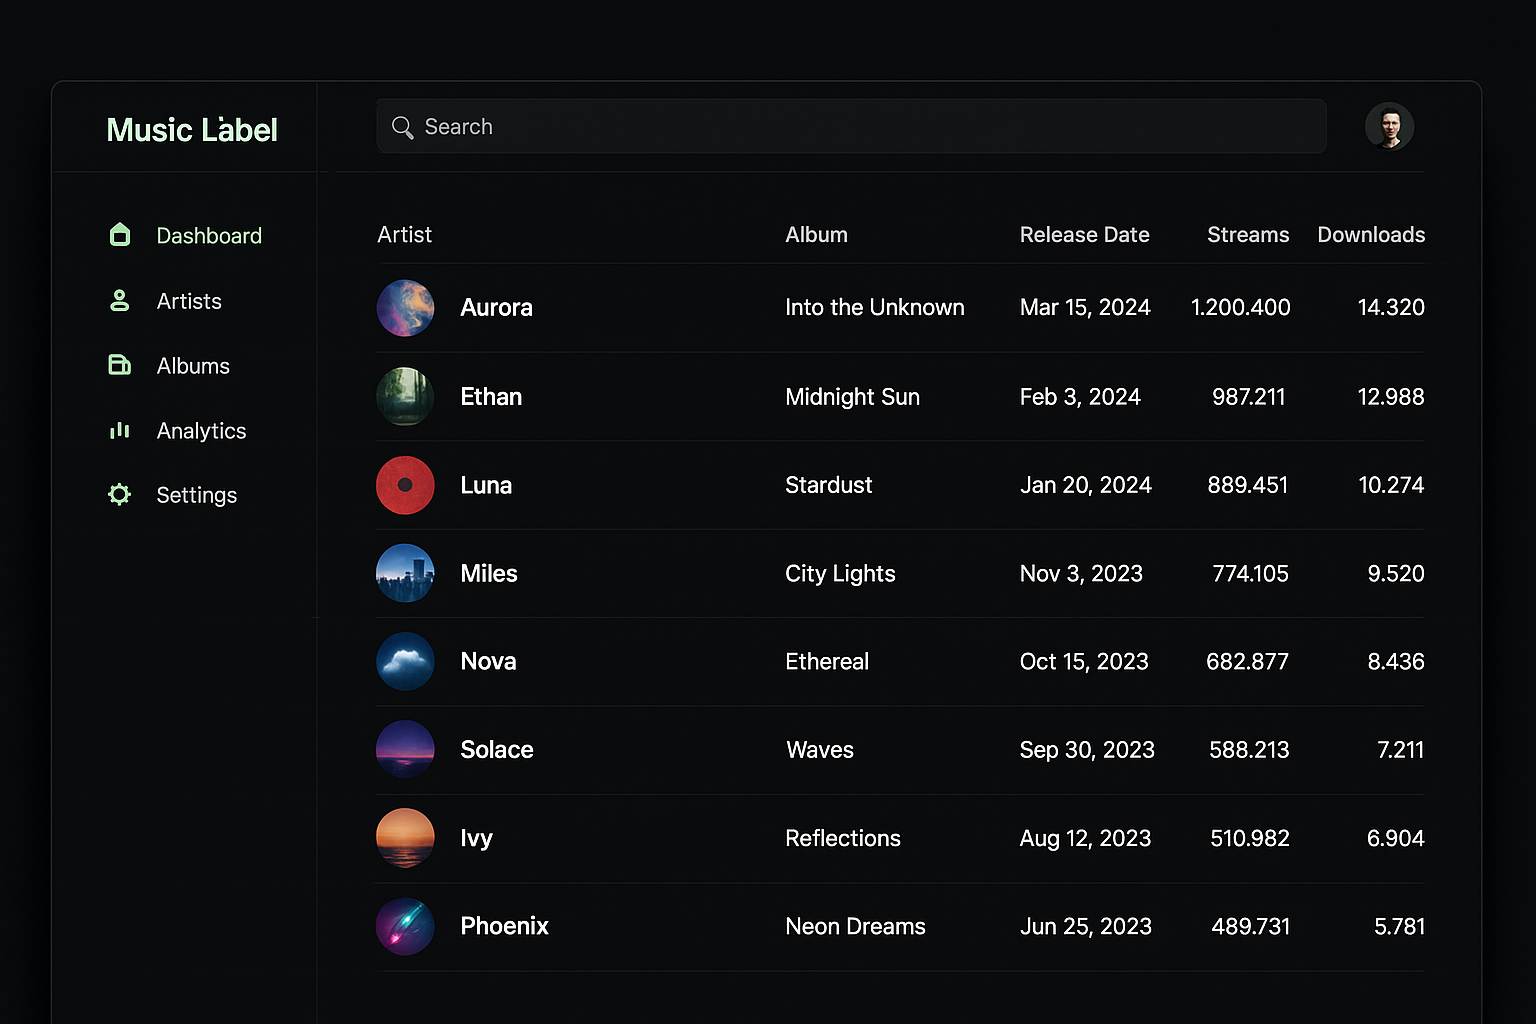Click the Artists person icon
Screen dimensions: 1536x1024
[119, 300]
